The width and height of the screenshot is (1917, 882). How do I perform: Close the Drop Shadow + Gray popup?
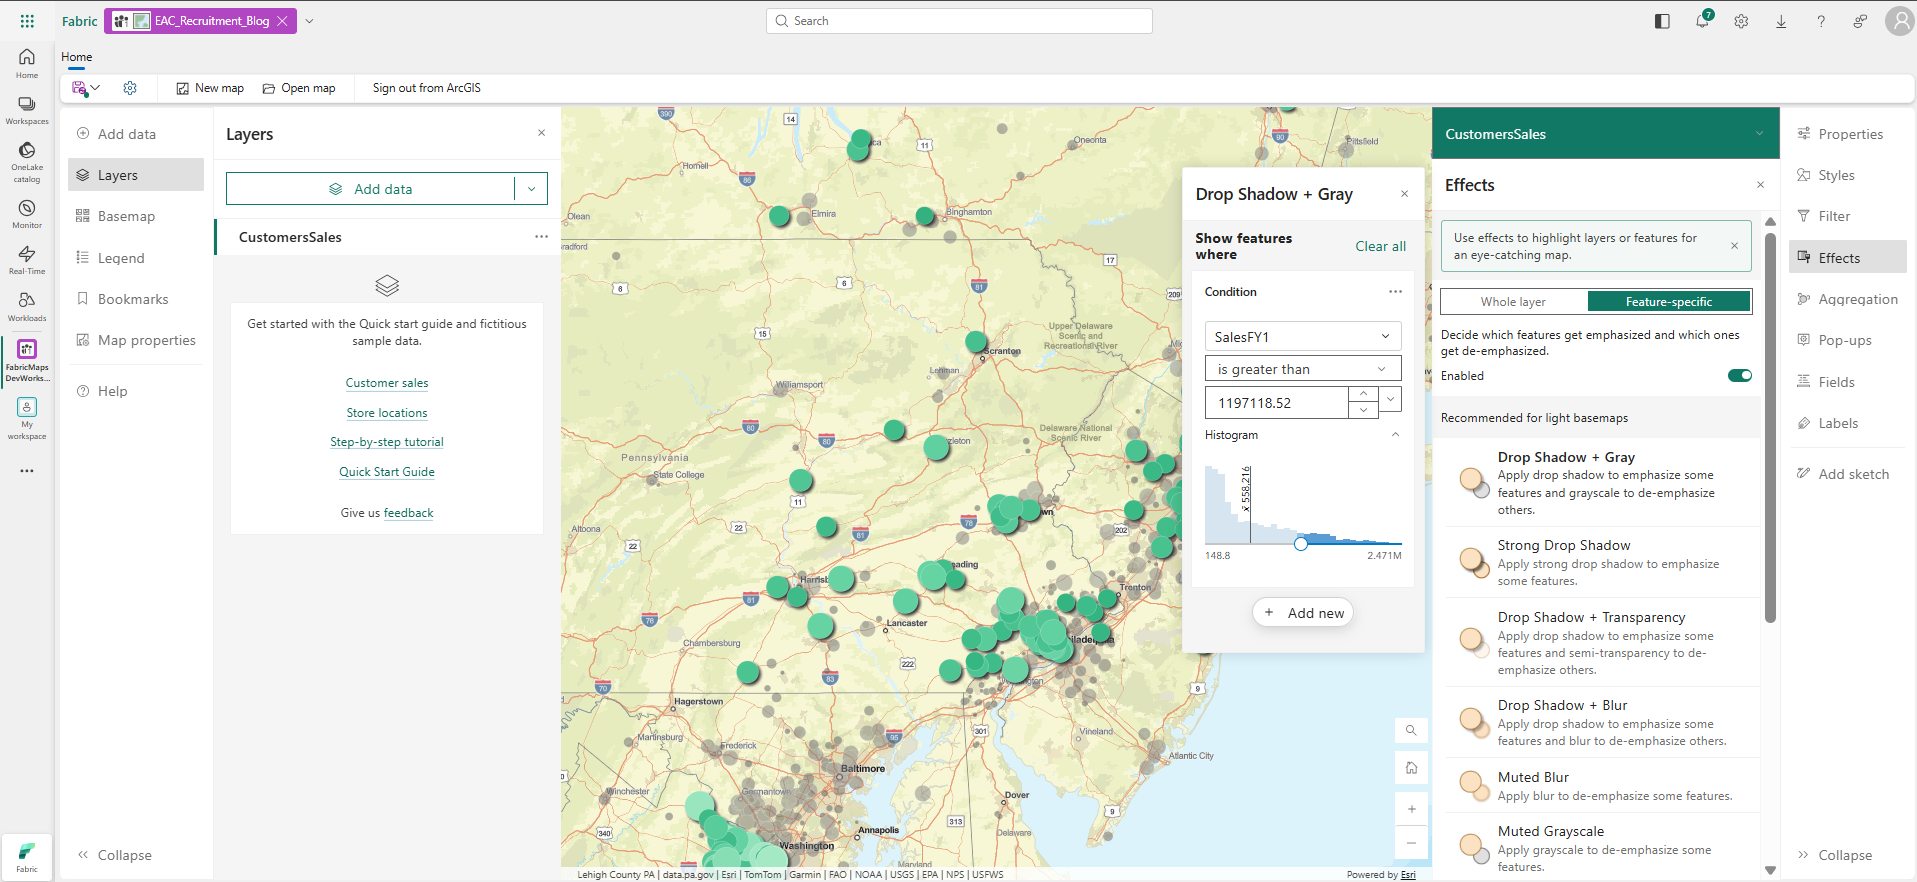point(1404,194)
